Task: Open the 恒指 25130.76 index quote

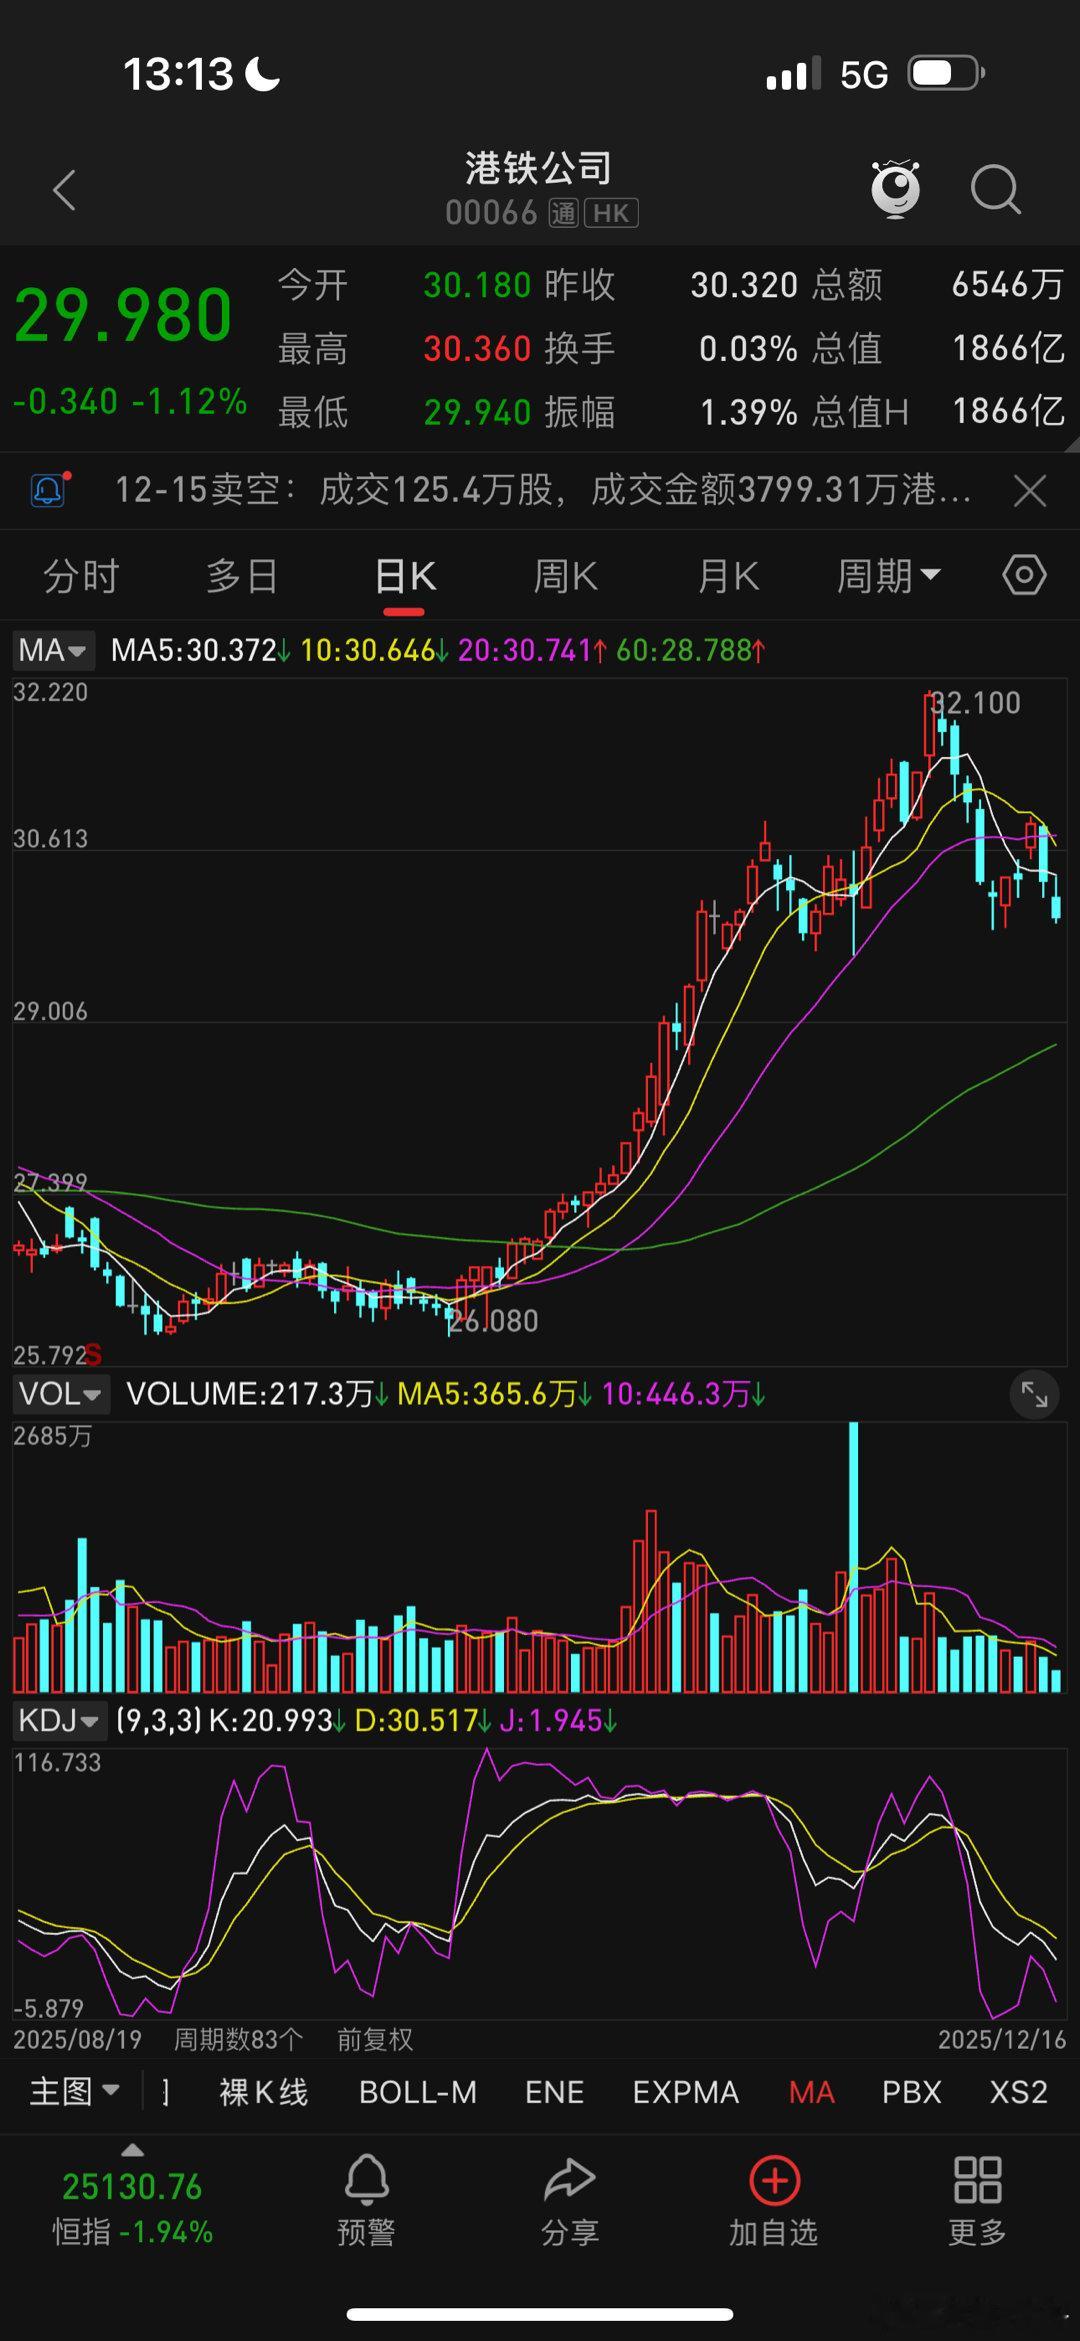Action: pyautogui.click(x=132, y=2207)
